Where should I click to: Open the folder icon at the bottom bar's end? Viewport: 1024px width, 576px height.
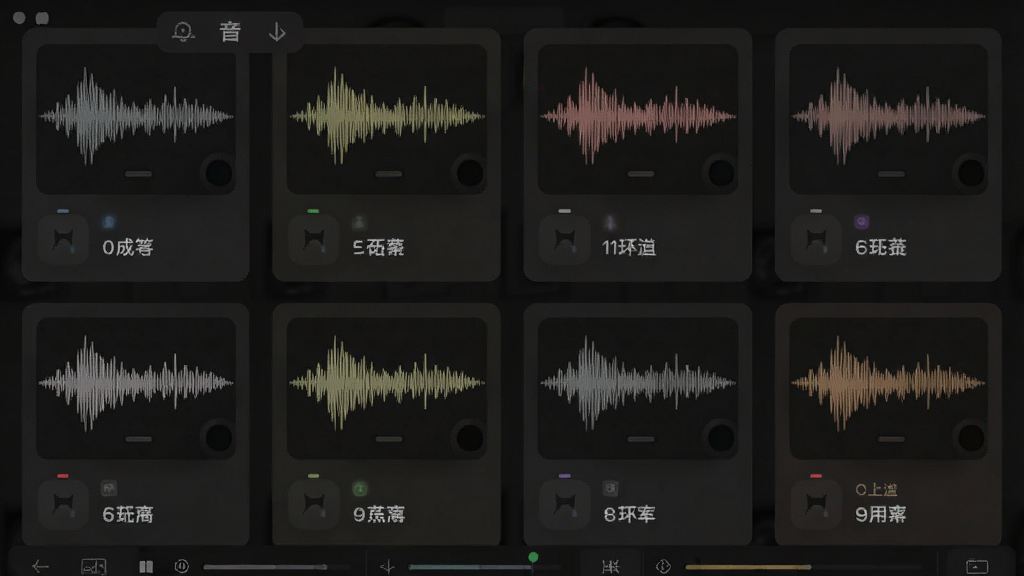point(977,566)
